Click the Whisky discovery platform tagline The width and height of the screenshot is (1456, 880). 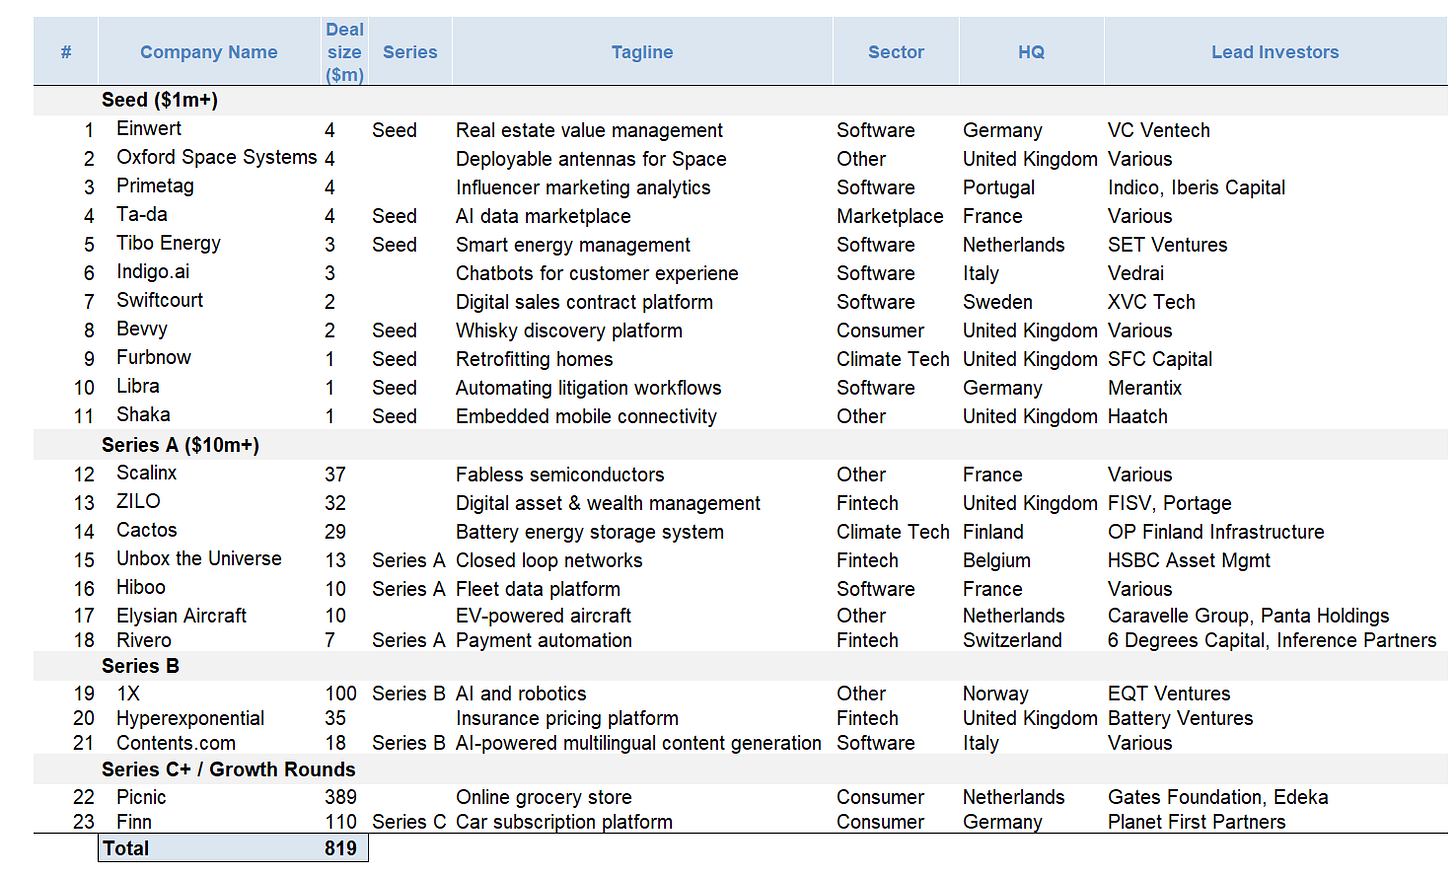tap(569, 330)
